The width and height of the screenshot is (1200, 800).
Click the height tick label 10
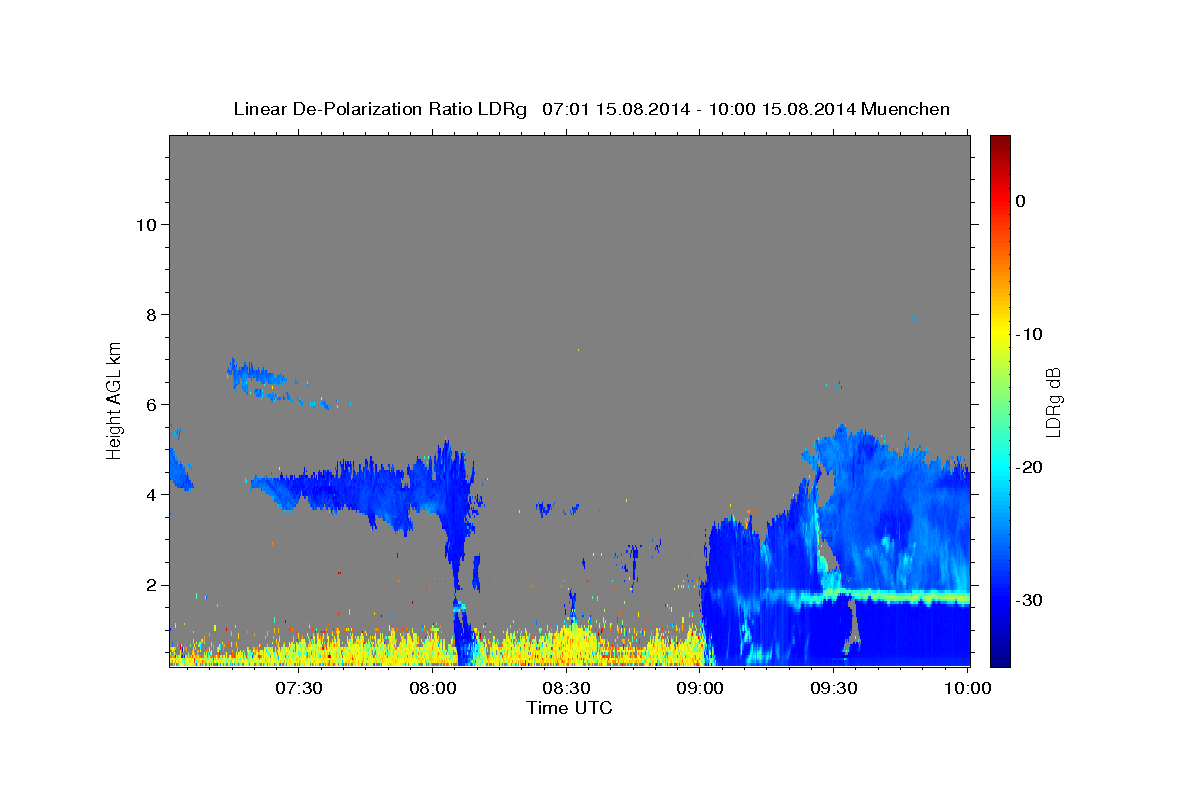click(x=146, y=224)
